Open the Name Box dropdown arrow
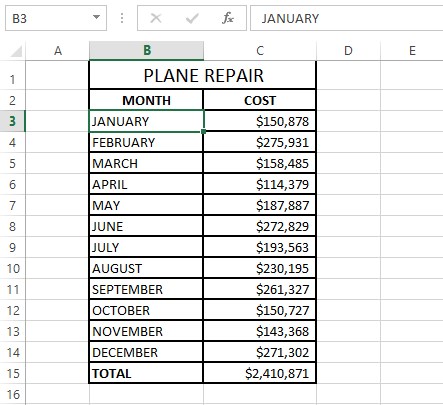The image size is (443, 405). (96, 17)
